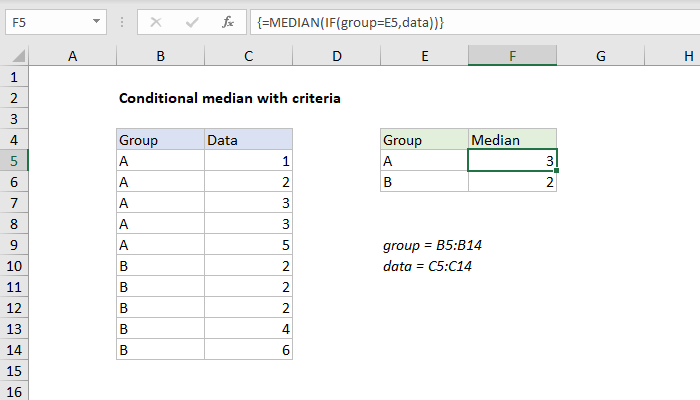Screen dimensions: 700x400
Task: Select row 10 header
Action: [x=14, y=266]
